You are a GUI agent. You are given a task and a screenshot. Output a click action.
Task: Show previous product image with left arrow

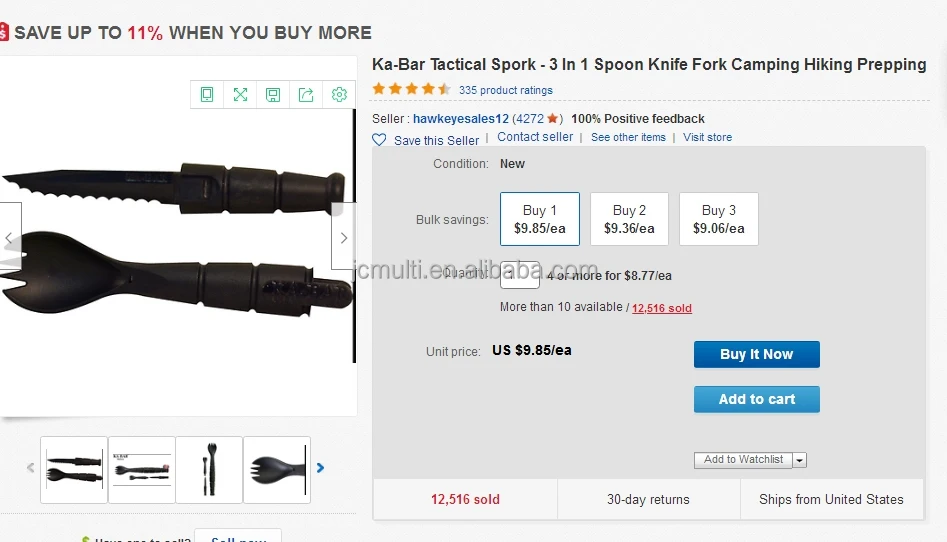(x=9, y=238)
